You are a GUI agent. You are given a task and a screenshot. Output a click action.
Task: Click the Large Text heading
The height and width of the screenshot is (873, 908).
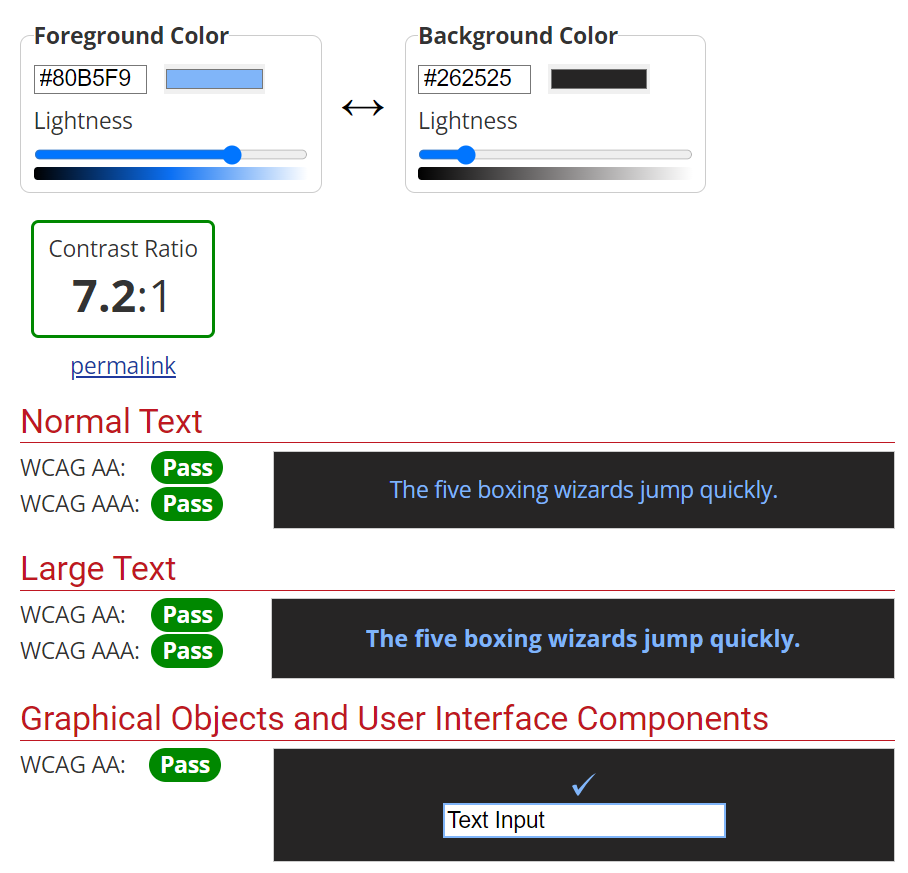click(98, 568)
